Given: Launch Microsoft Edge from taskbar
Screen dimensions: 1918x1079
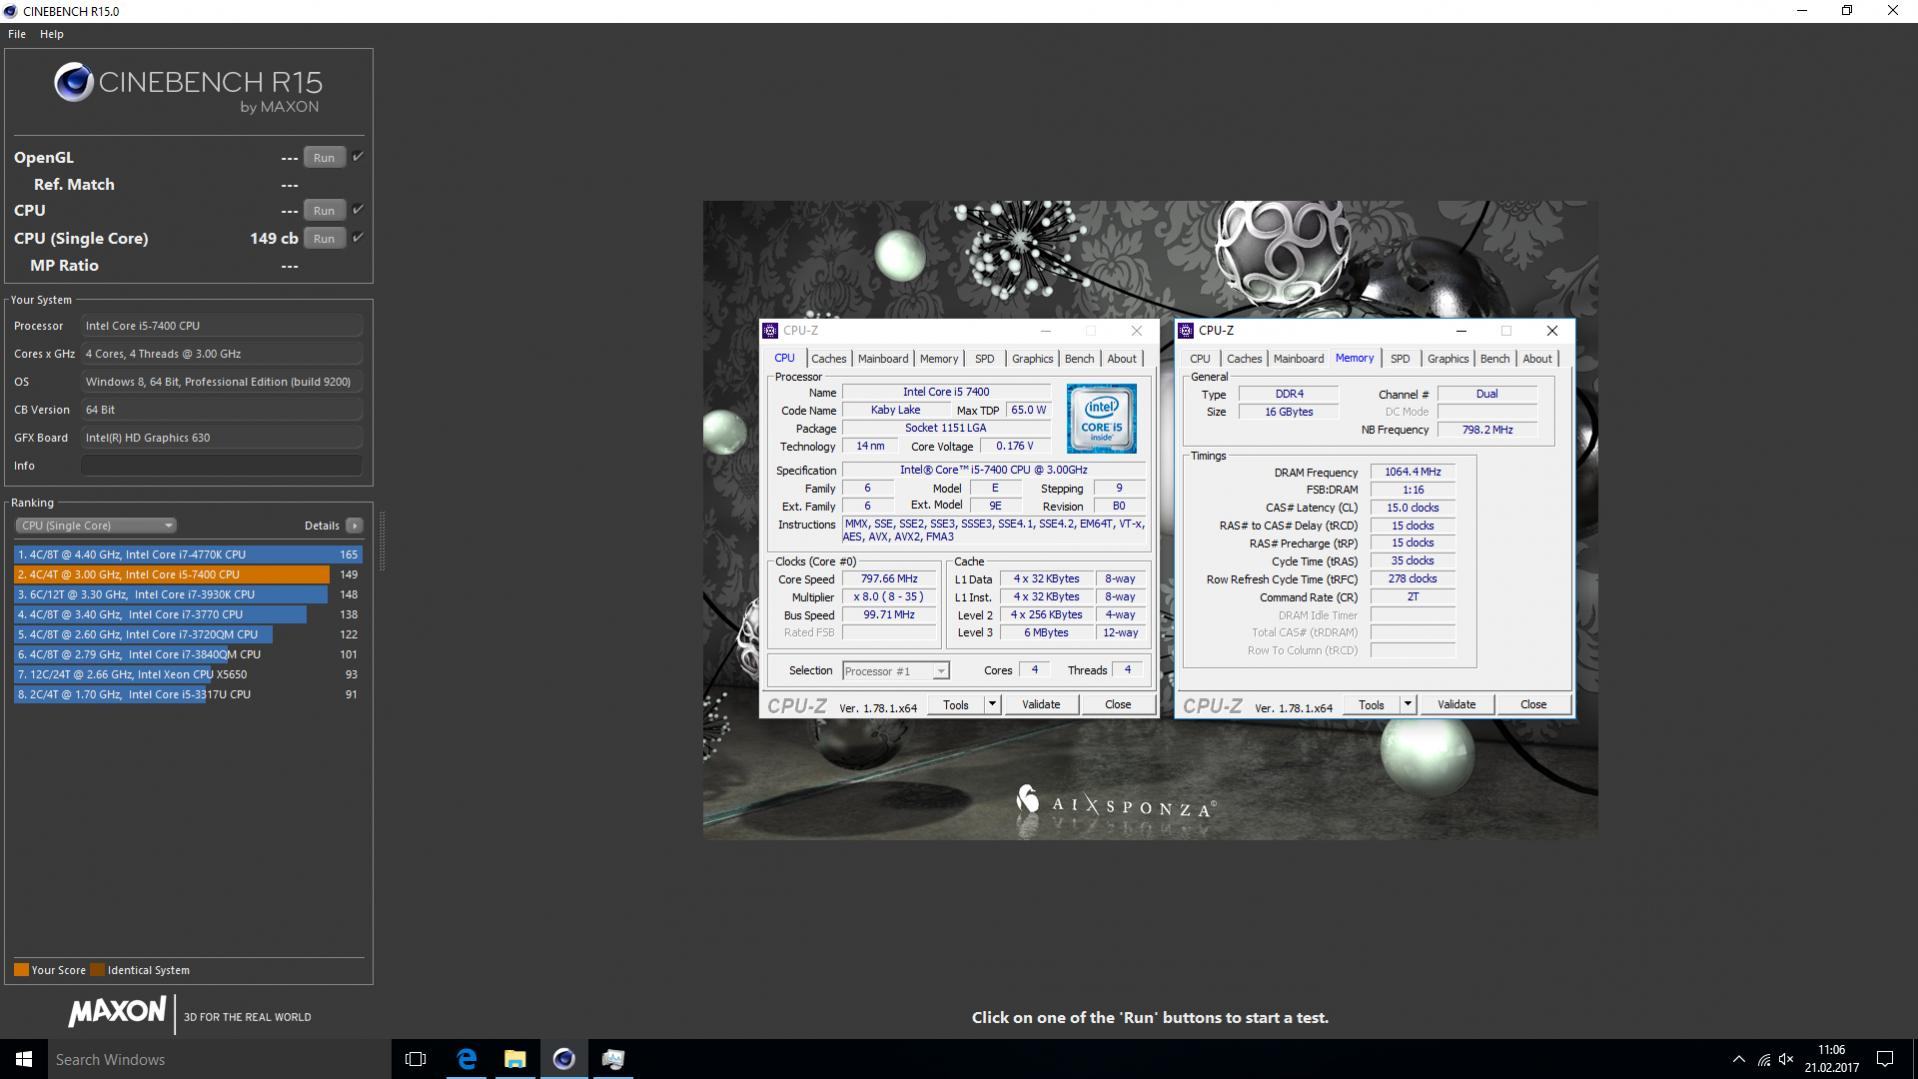Looking at the screenshot, I should coord(466,1059).
